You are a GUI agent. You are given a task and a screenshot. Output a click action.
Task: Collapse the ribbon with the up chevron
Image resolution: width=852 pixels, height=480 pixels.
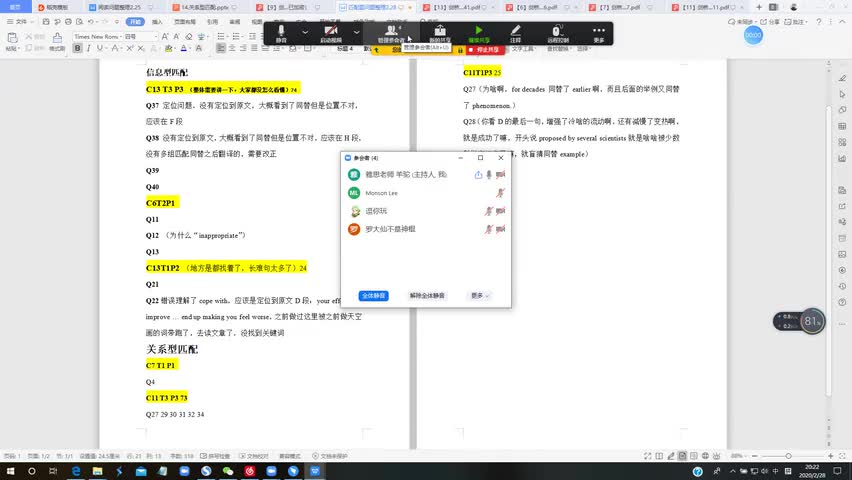(842, 22)
